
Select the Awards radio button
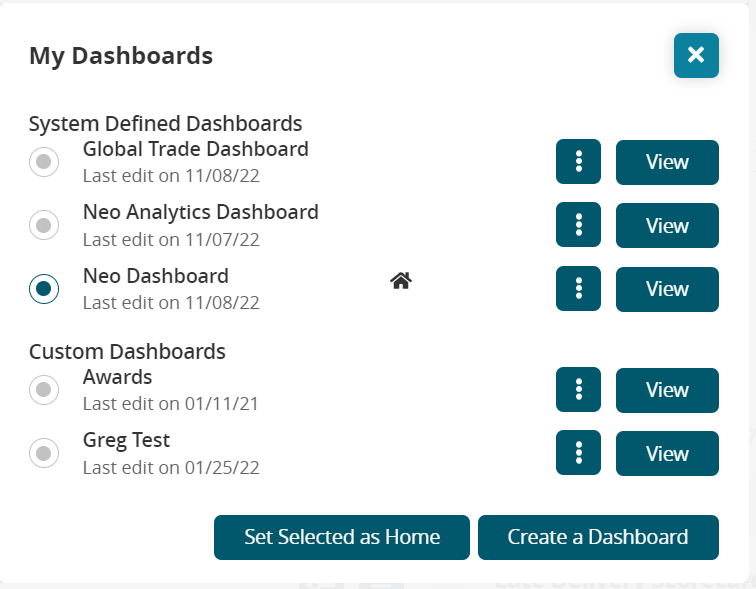pos(44,390)
